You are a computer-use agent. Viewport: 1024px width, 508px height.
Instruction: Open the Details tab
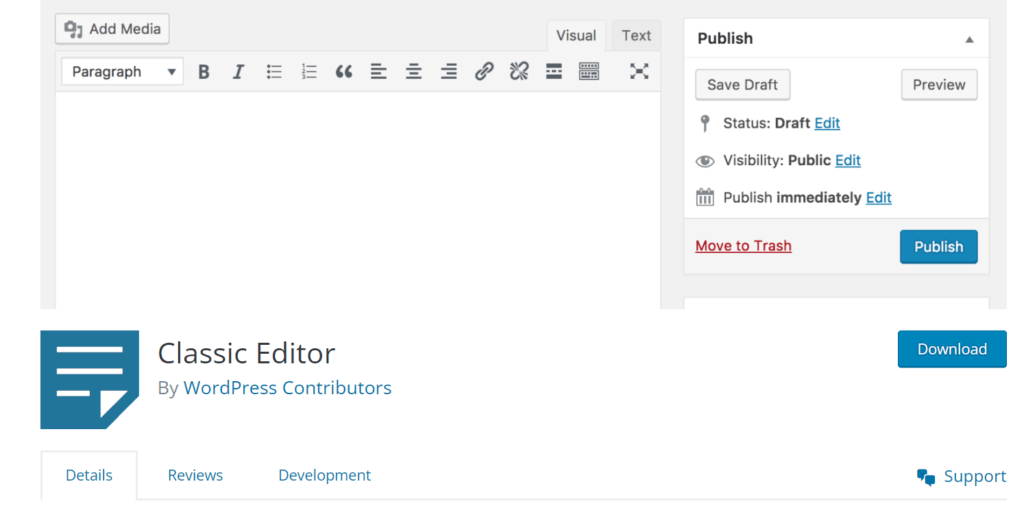point(89,475)
